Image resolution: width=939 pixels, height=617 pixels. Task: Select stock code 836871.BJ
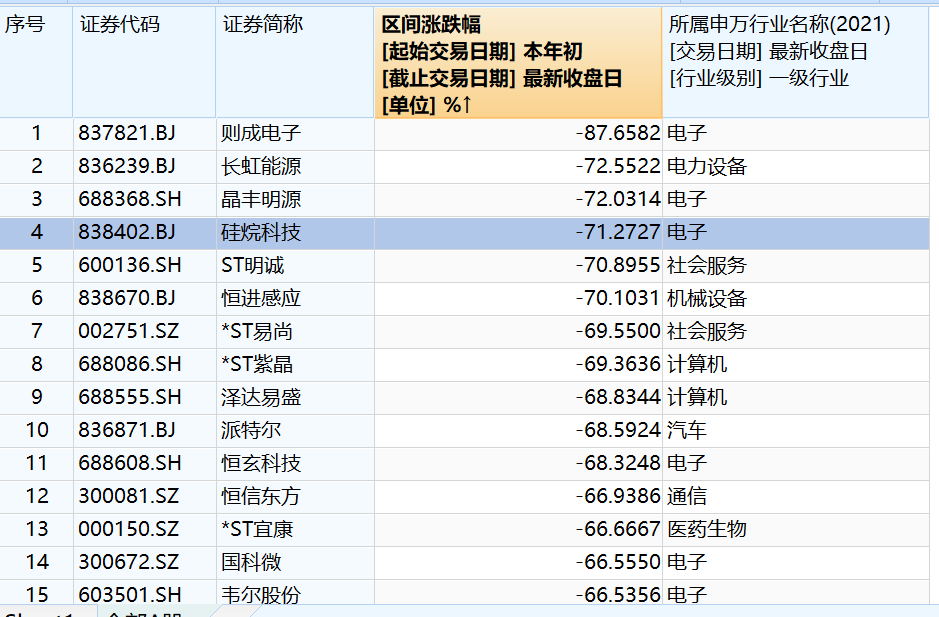coord(127,430)
